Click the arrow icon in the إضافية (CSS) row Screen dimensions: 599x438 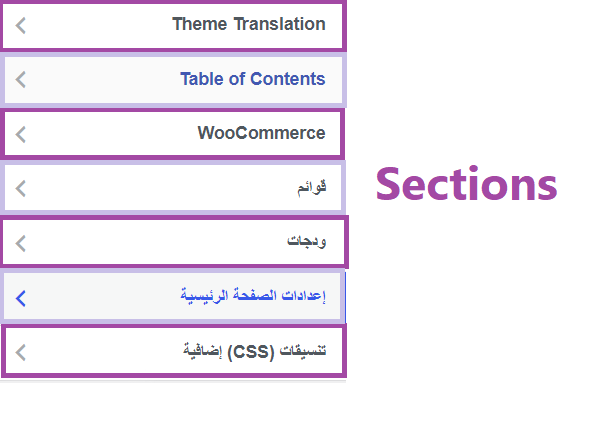pos(21,352)
